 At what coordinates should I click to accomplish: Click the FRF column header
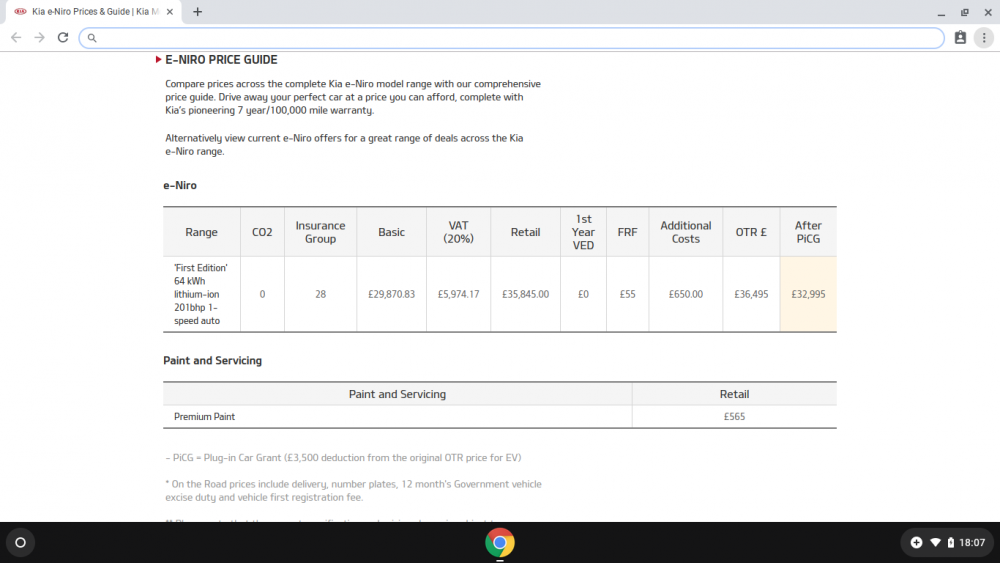[628, 232]
